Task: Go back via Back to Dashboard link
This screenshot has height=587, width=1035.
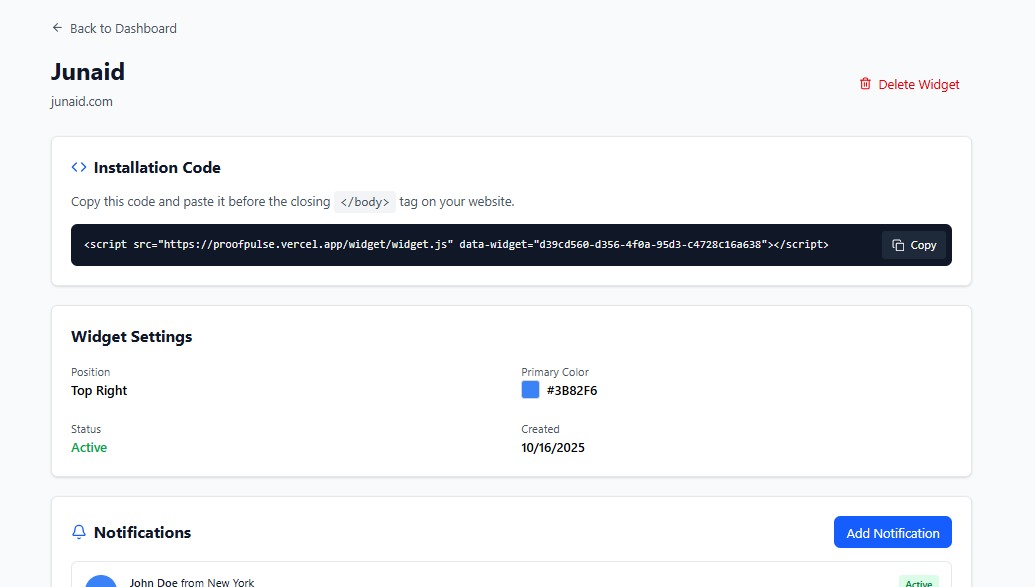Action: pos(114,28)
